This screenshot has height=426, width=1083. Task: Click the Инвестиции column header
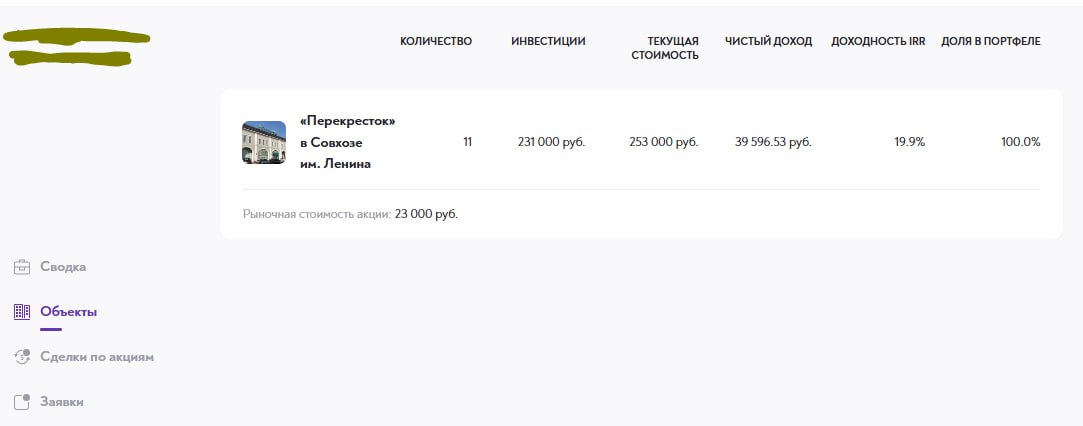click(x=548, y=41)
